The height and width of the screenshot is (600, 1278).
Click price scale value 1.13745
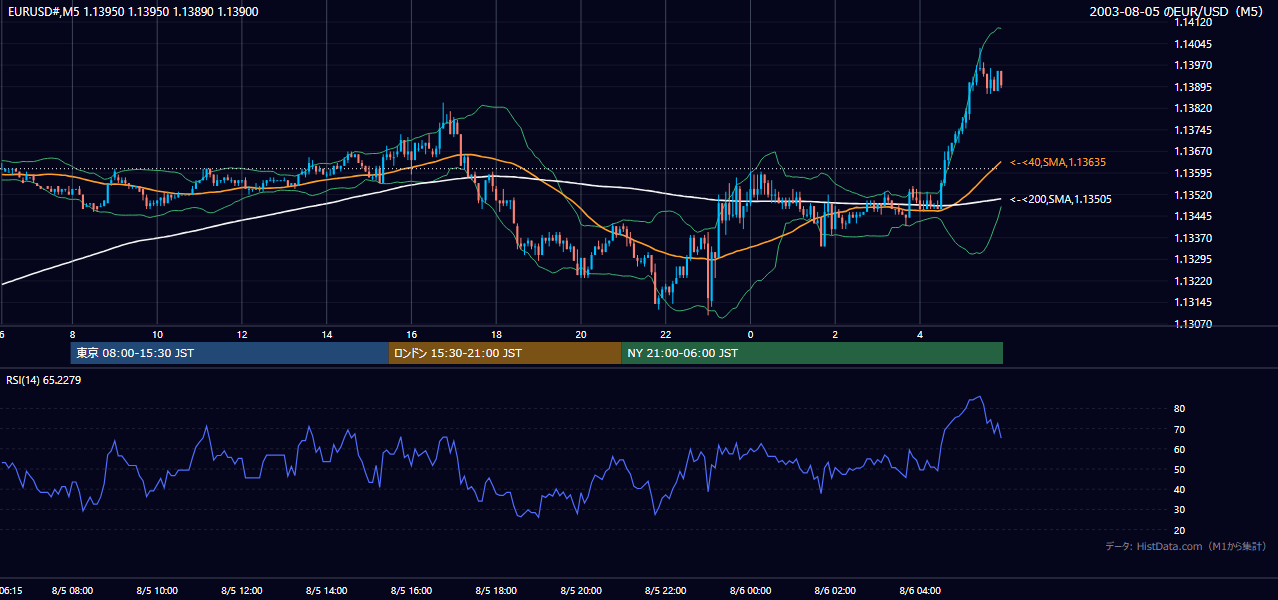coord(1194,130)
